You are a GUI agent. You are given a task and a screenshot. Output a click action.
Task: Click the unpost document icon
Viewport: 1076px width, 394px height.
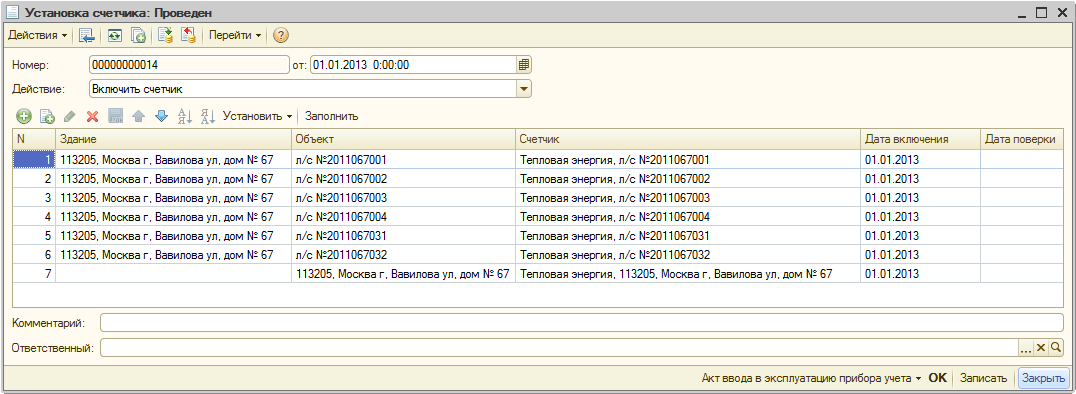(x=188, y=35)
